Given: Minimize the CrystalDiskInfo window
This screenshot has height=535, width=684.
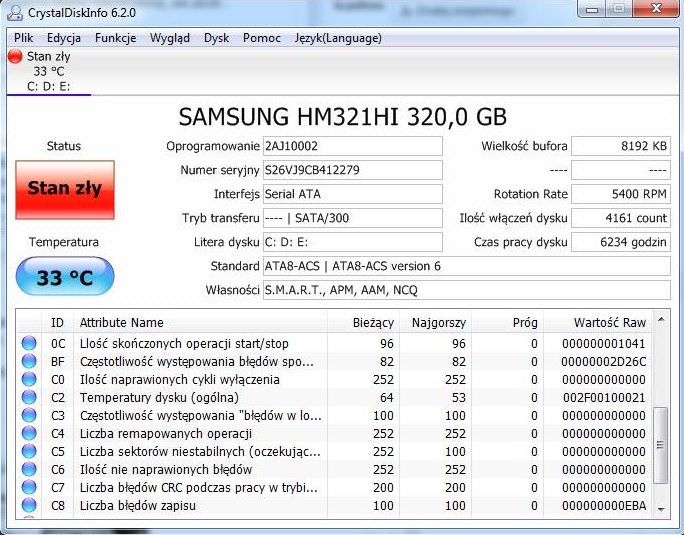Looking at the screenshot, I should click(592, 9).
